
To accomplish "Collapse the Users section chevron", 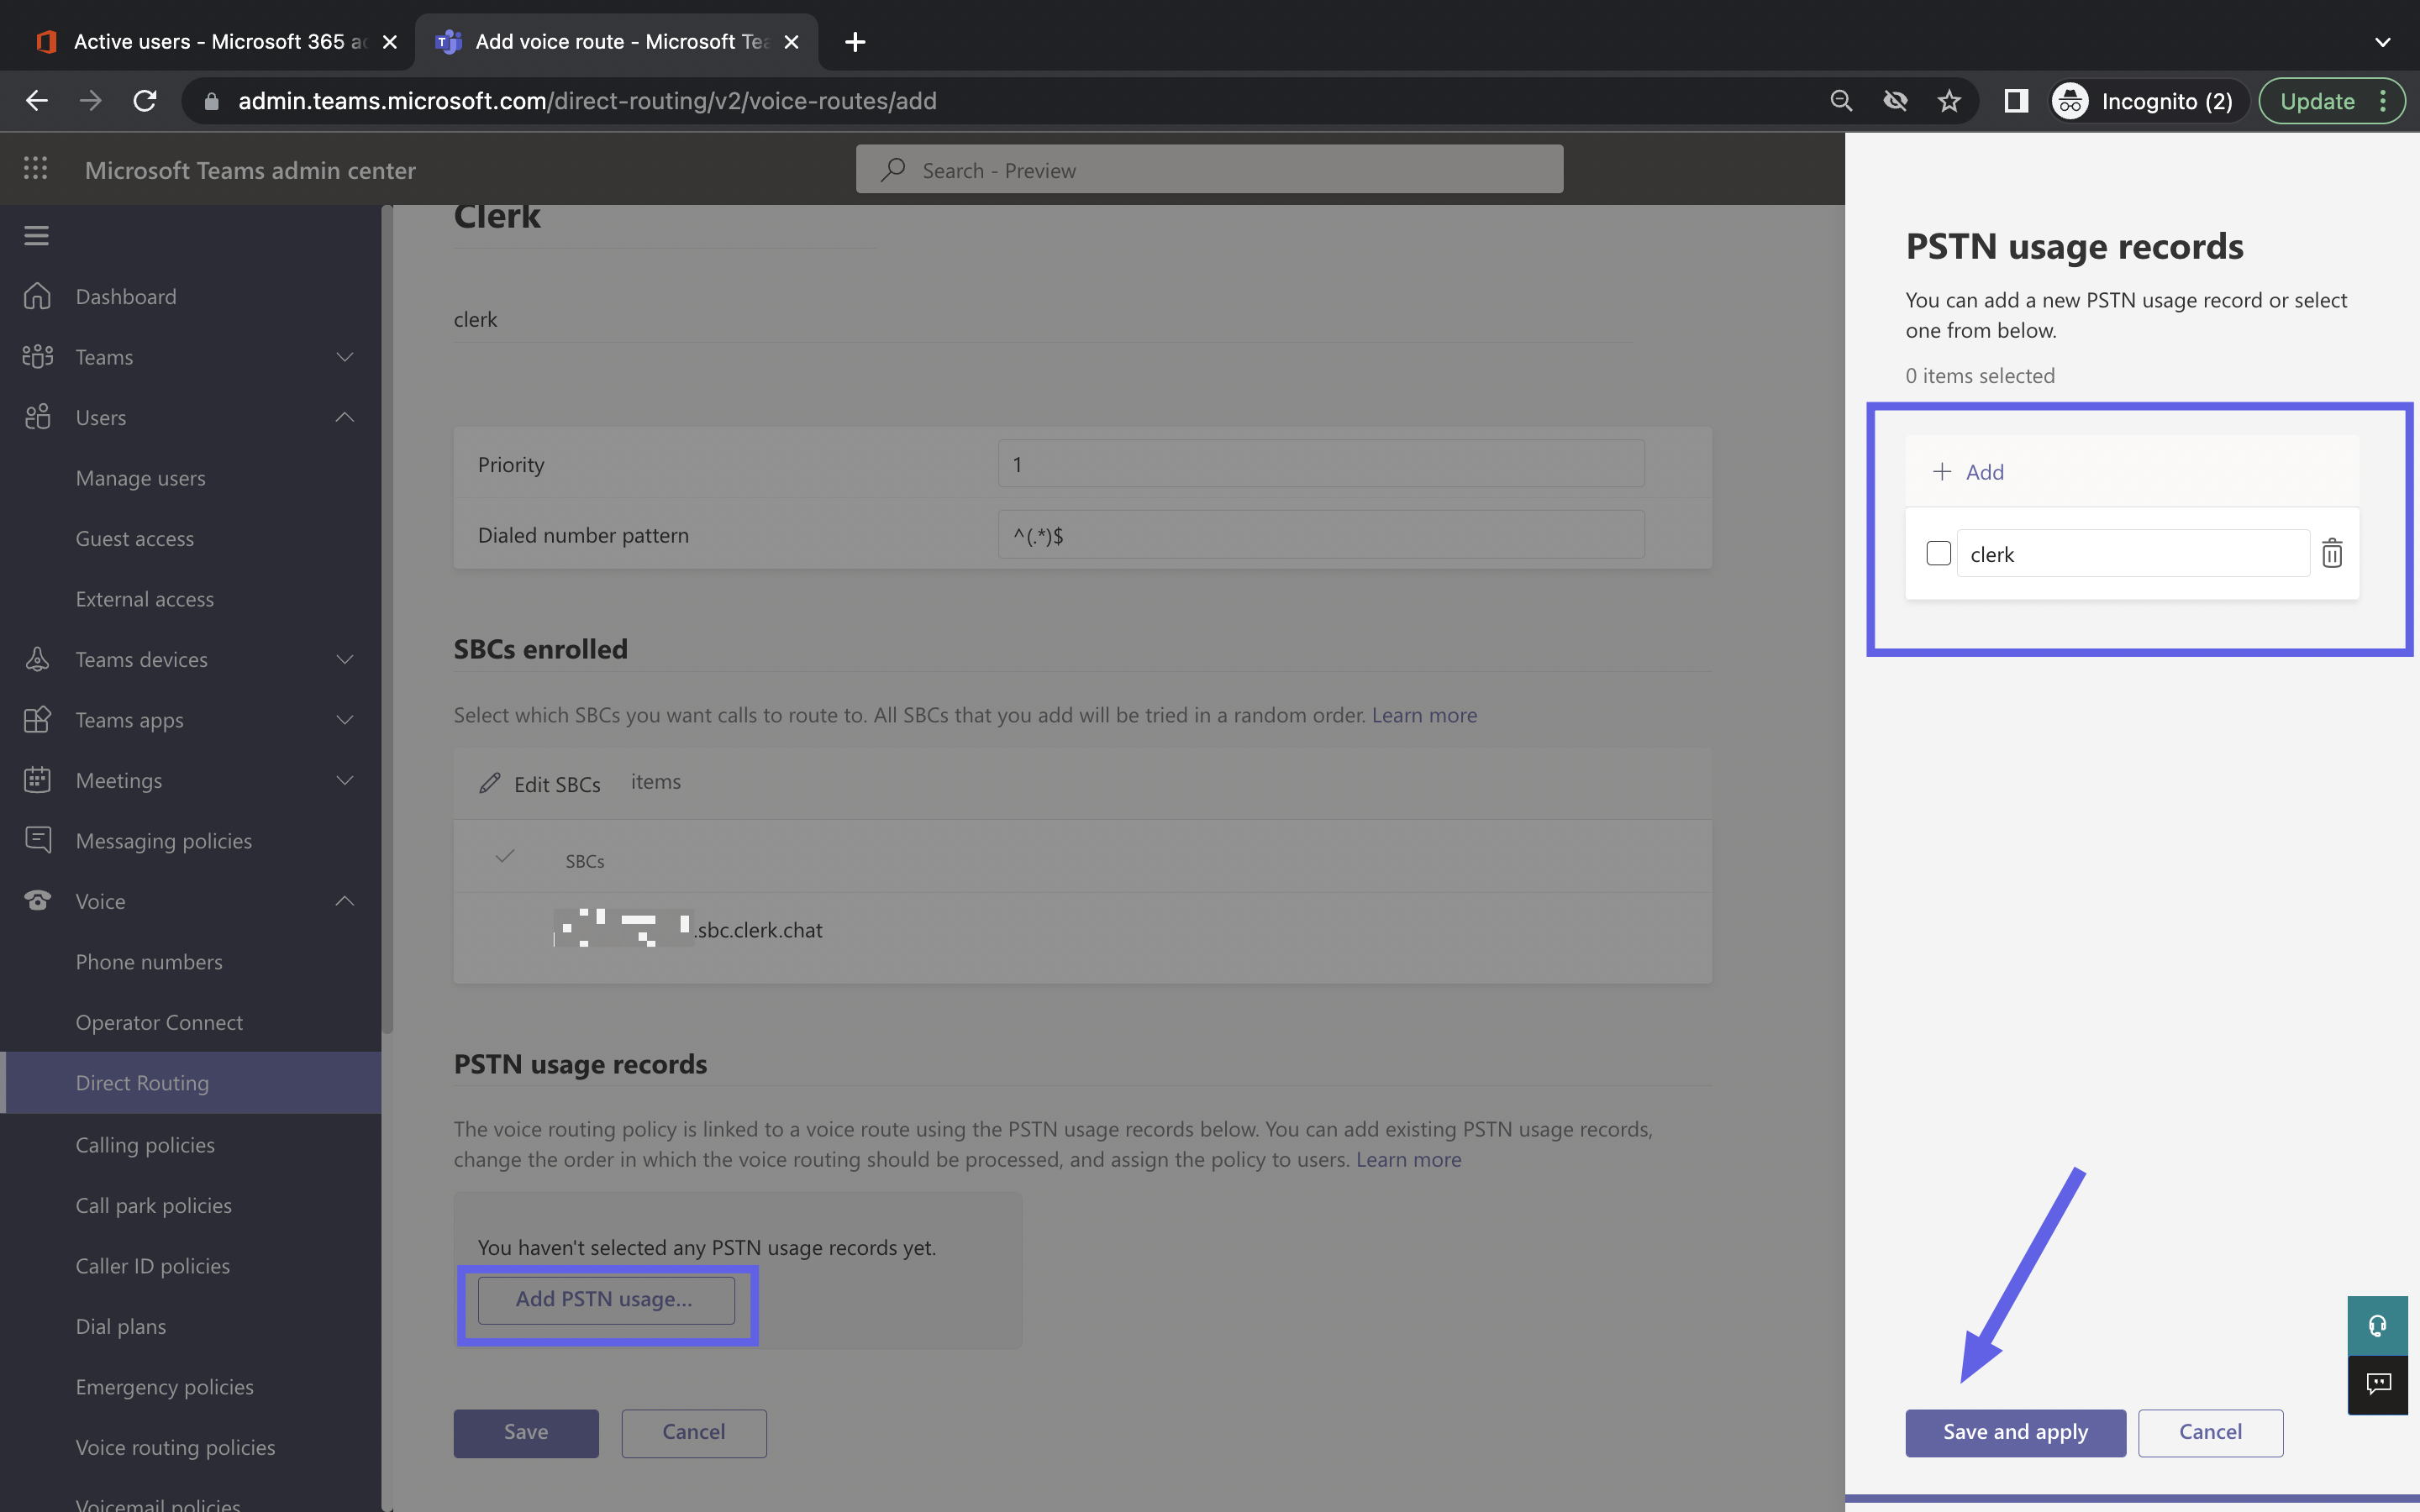I will tap(345, 417).
